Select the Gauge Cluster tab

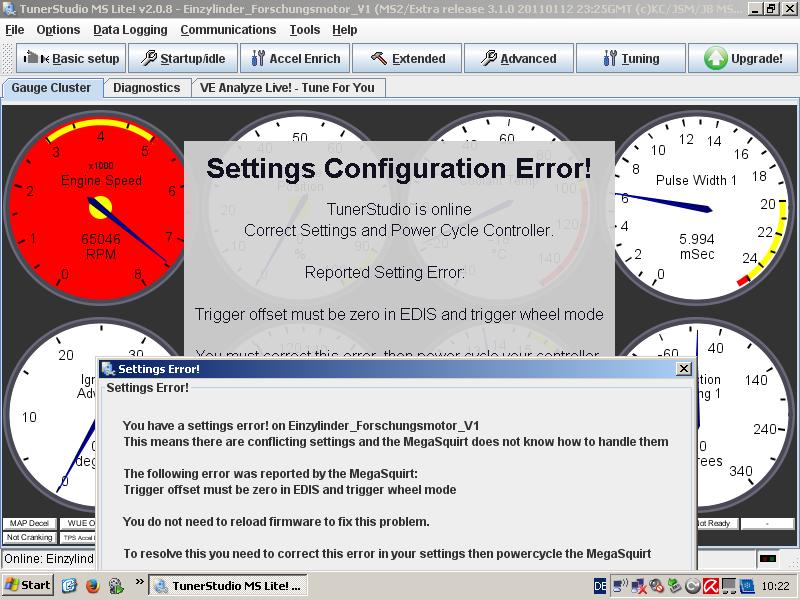51,88
